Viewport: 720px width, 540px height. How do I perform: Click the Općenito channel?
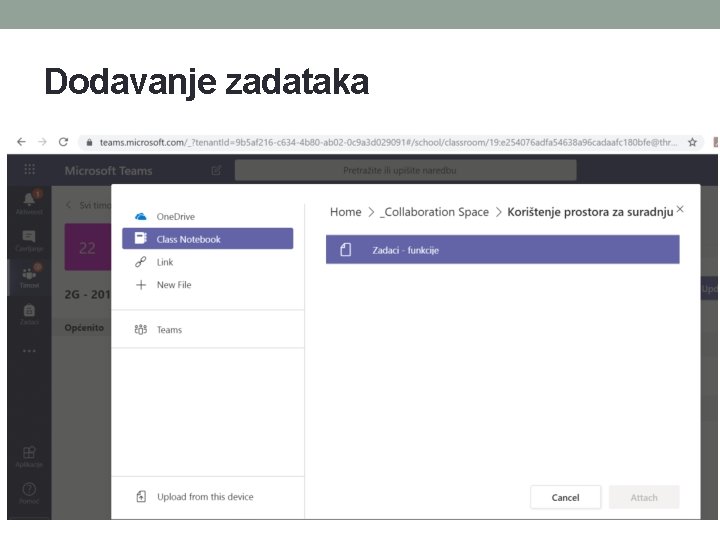[x=84, y=327]
